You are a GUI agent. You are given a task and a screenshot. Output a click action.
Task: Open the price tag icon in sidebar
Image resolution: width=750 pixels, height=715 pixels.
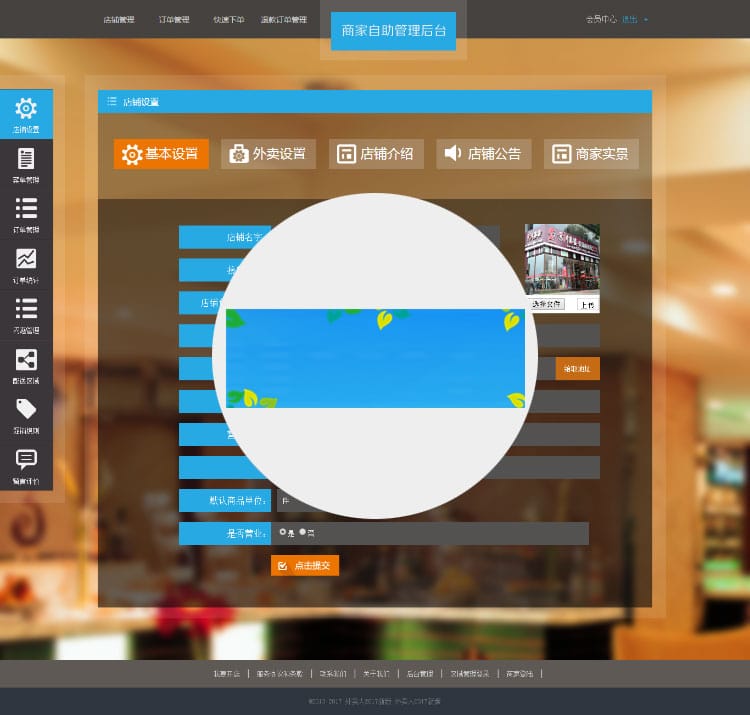[x=26, y=409]
